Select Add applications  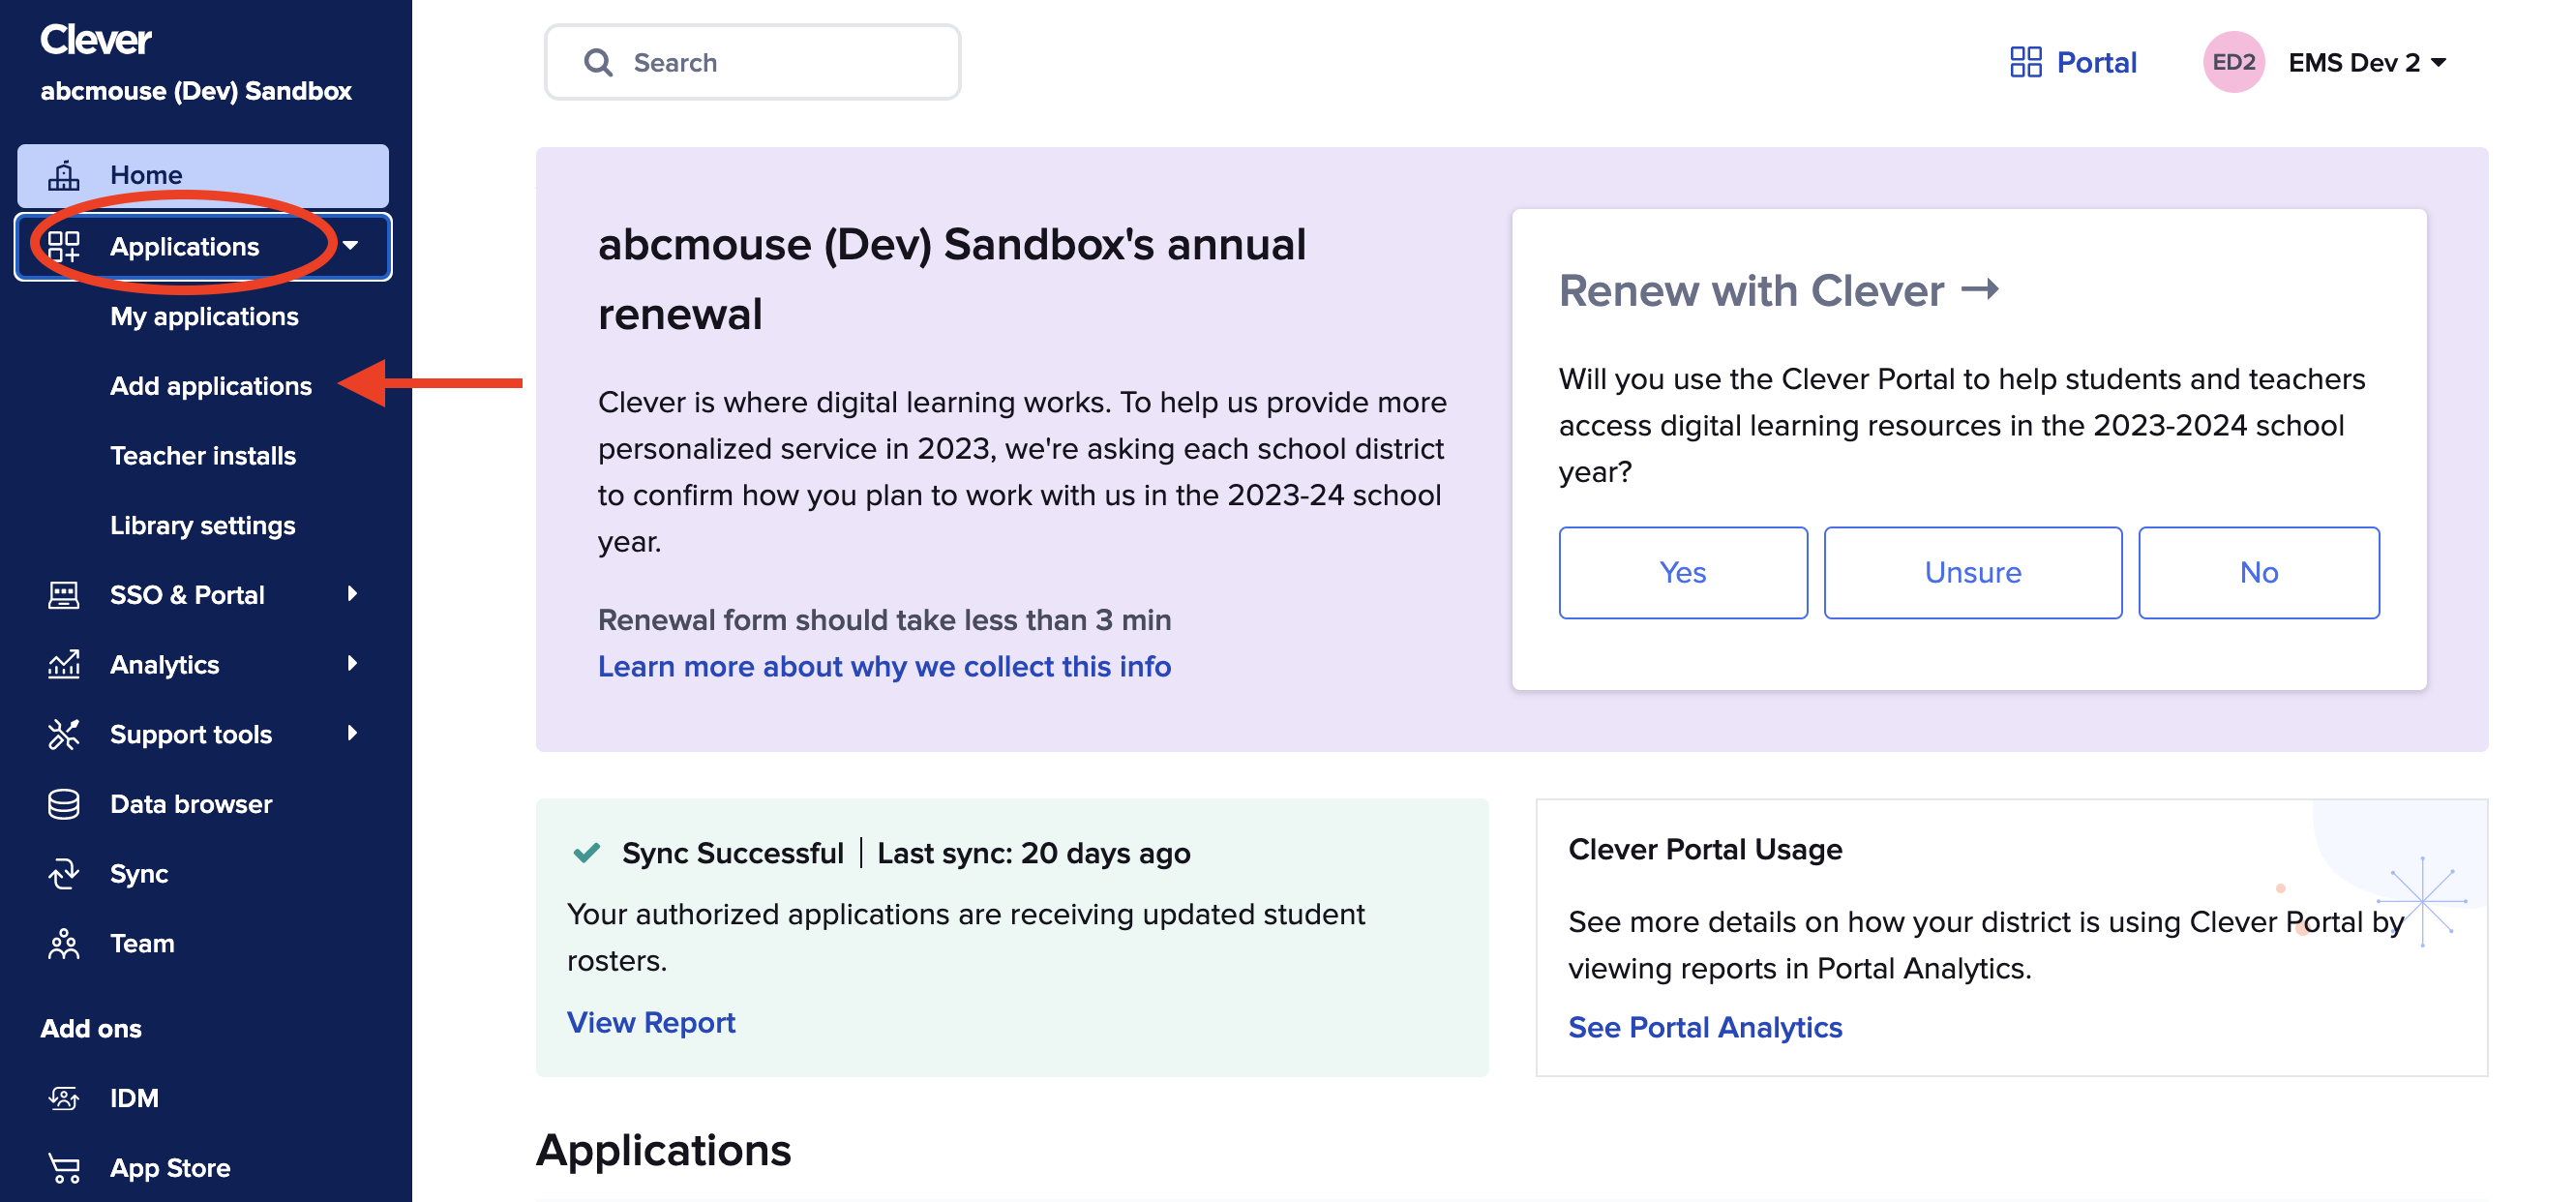tap(211, 386)
